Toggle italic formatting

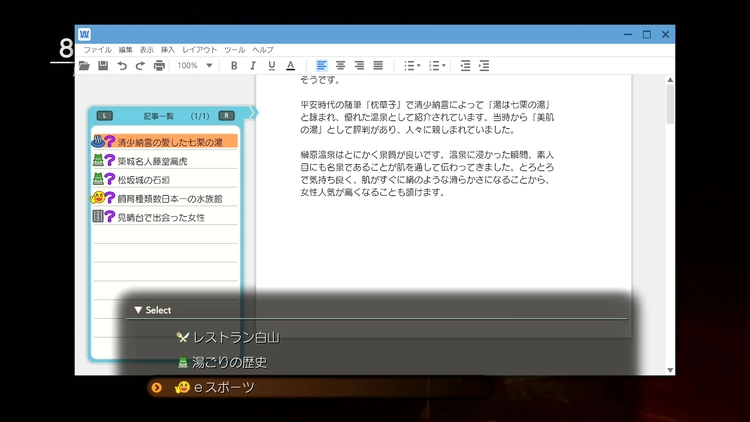pyautogui.click(x=253, y=66)
